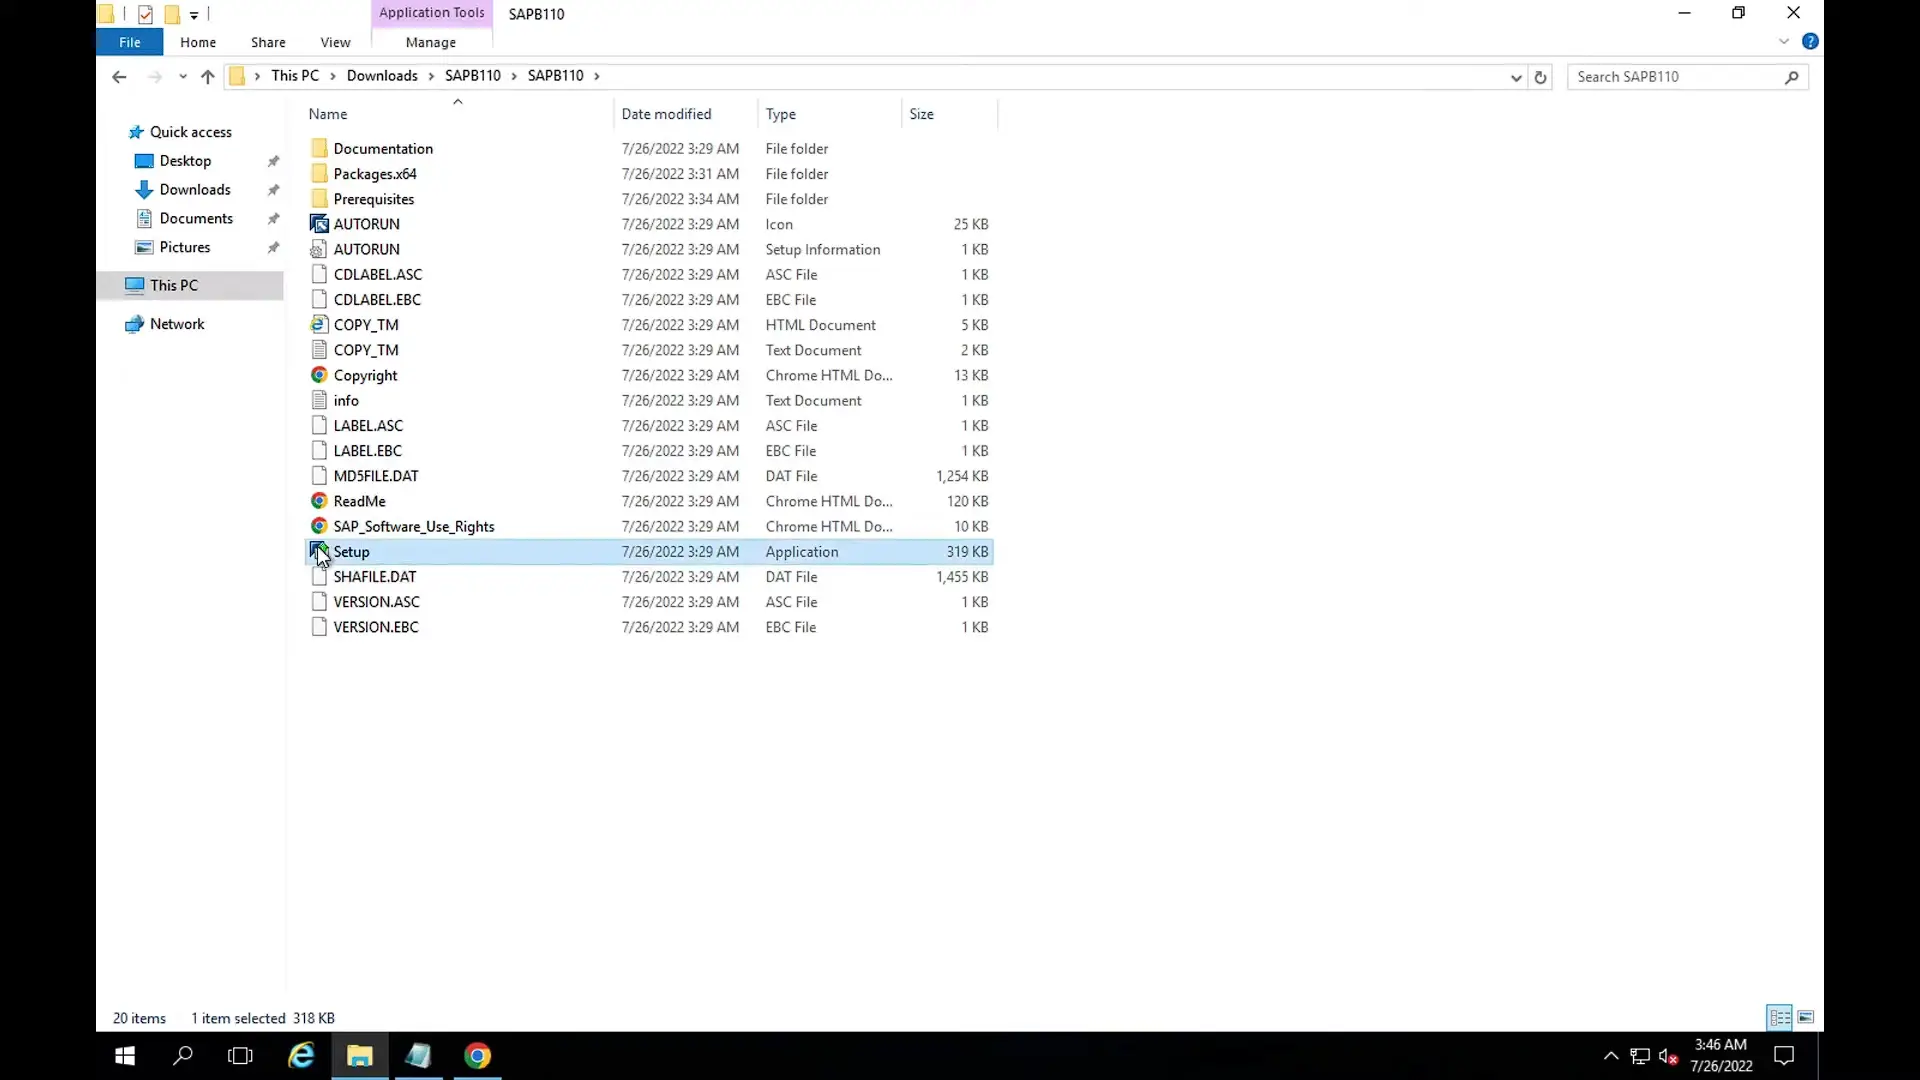The width and height of the screenshot is (1920, 1080).
Task: Expand chevron after This PC in breadcrumb
Action: point(333,76)
